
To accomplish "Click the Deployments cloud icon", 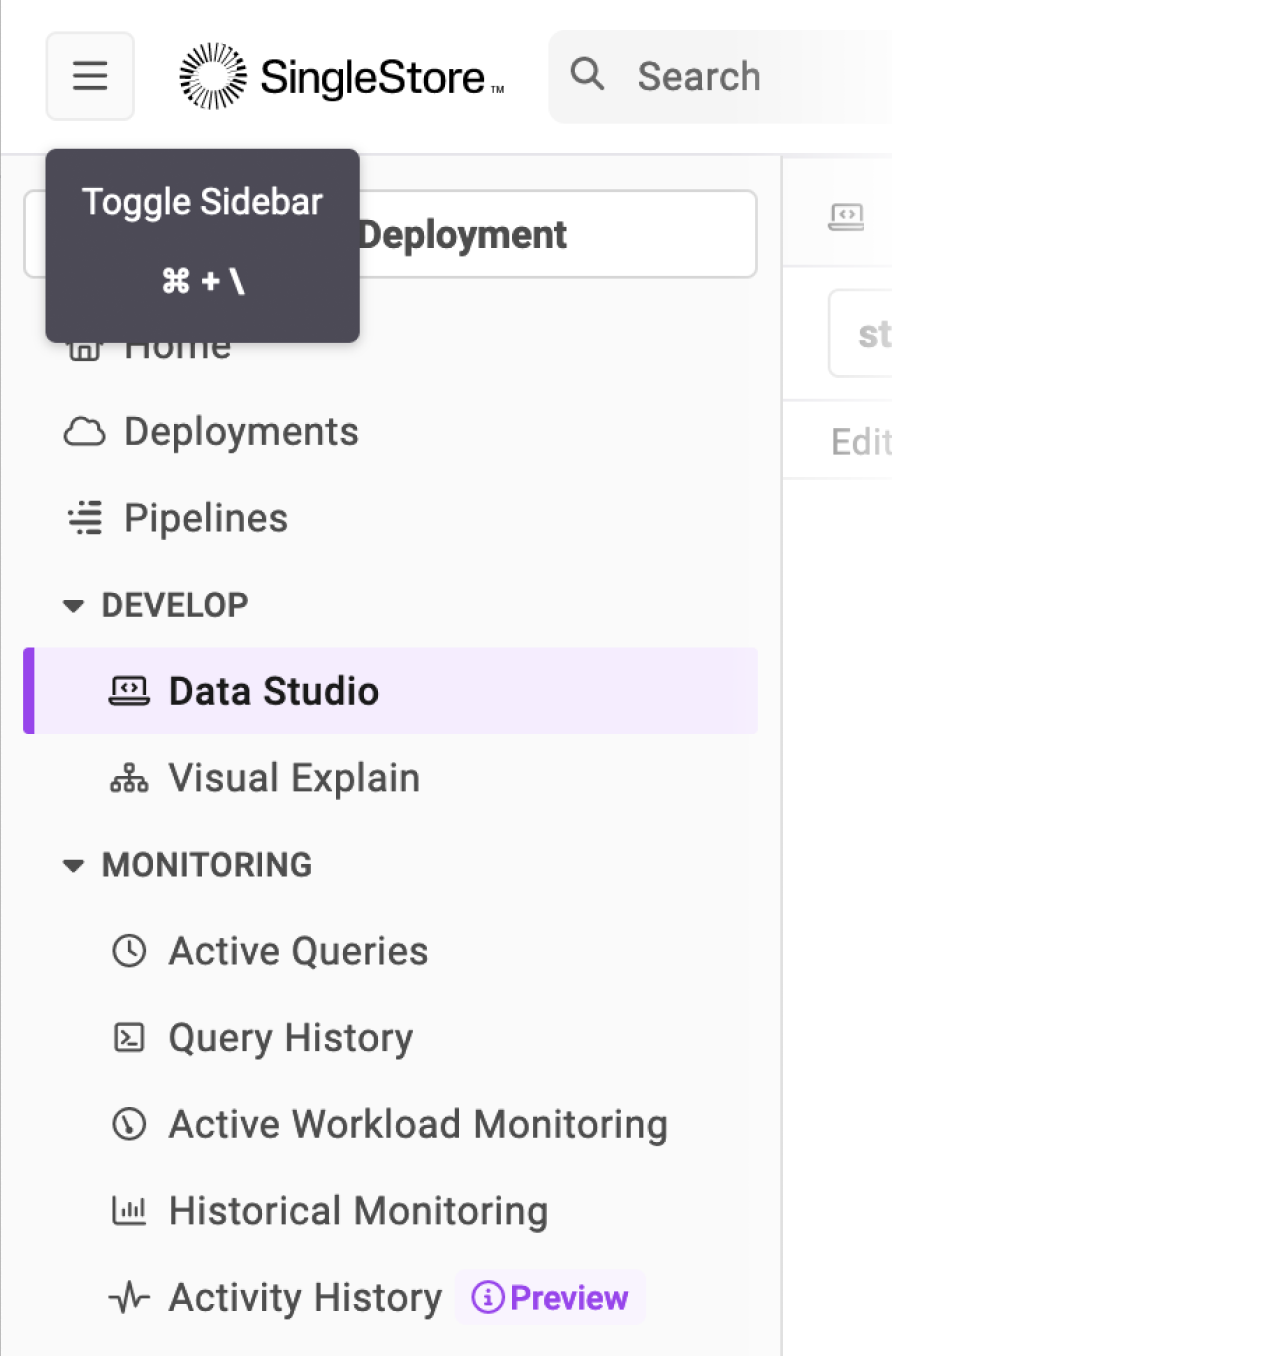I will point(85,431).
